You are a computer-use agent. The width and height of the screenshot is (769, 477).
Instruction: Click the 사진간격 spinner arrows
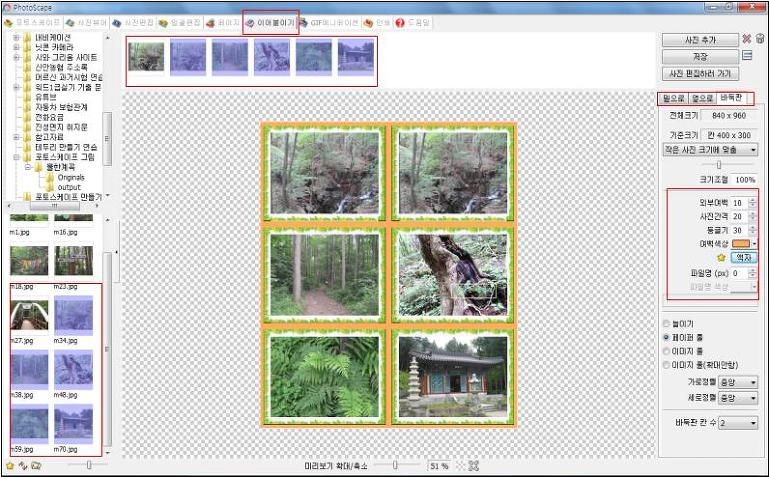[x=752, y=216]
